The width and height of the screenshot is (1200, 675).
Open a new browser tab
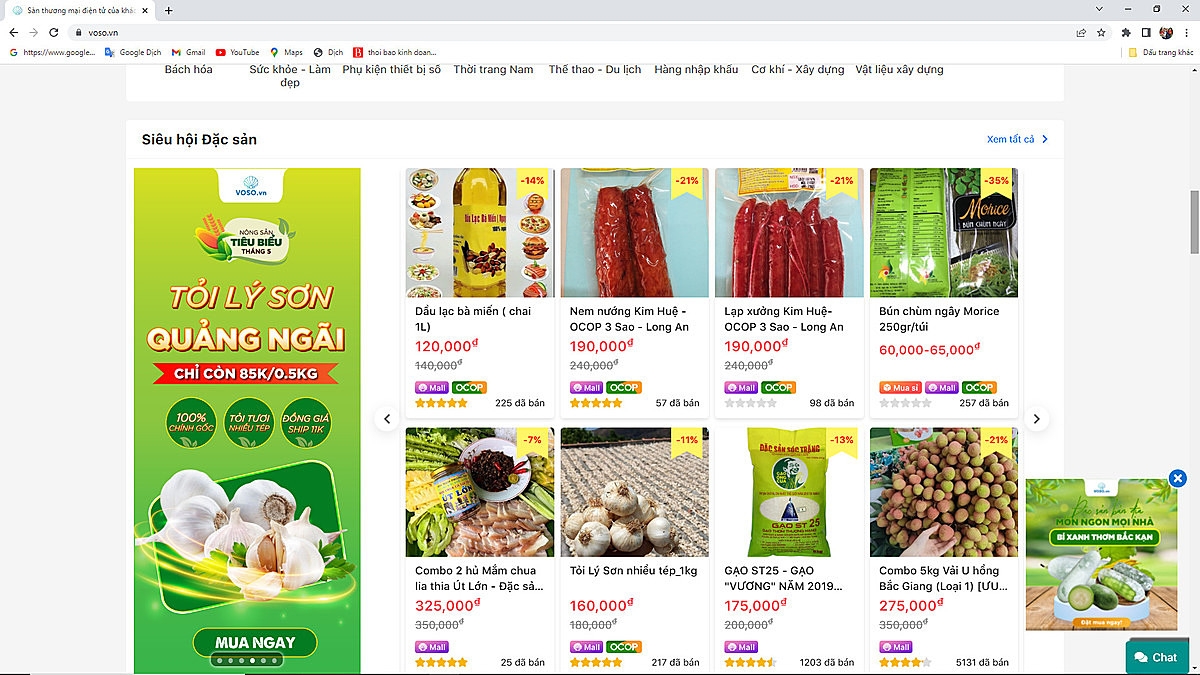pyautogui.click(x=168, y=10)
